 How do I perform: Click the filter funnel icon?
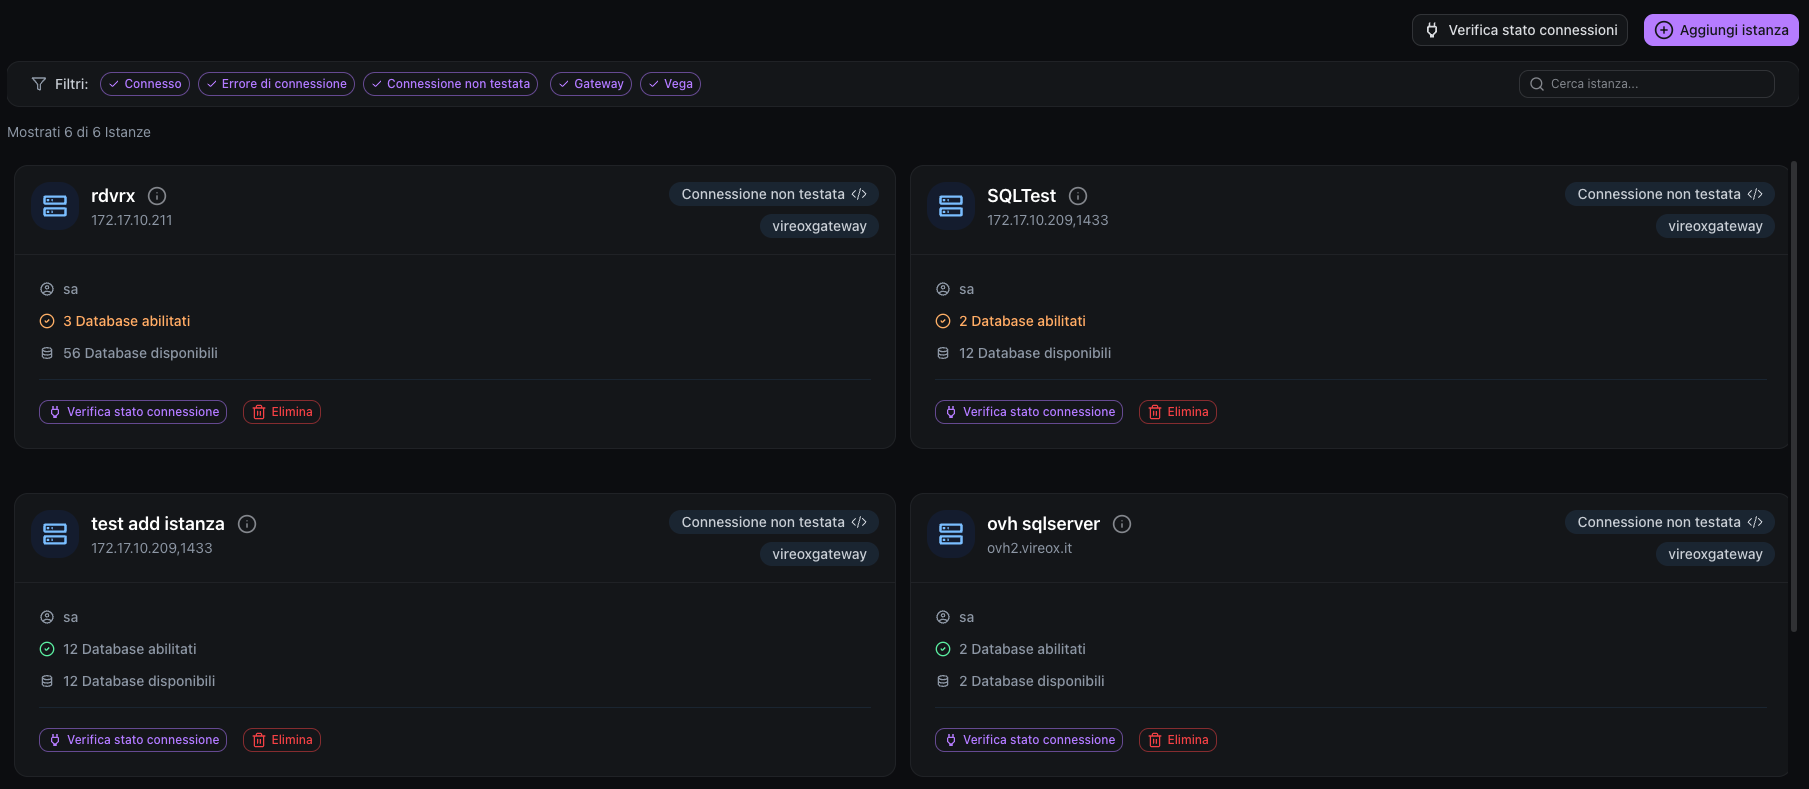(x=39, y=84)
